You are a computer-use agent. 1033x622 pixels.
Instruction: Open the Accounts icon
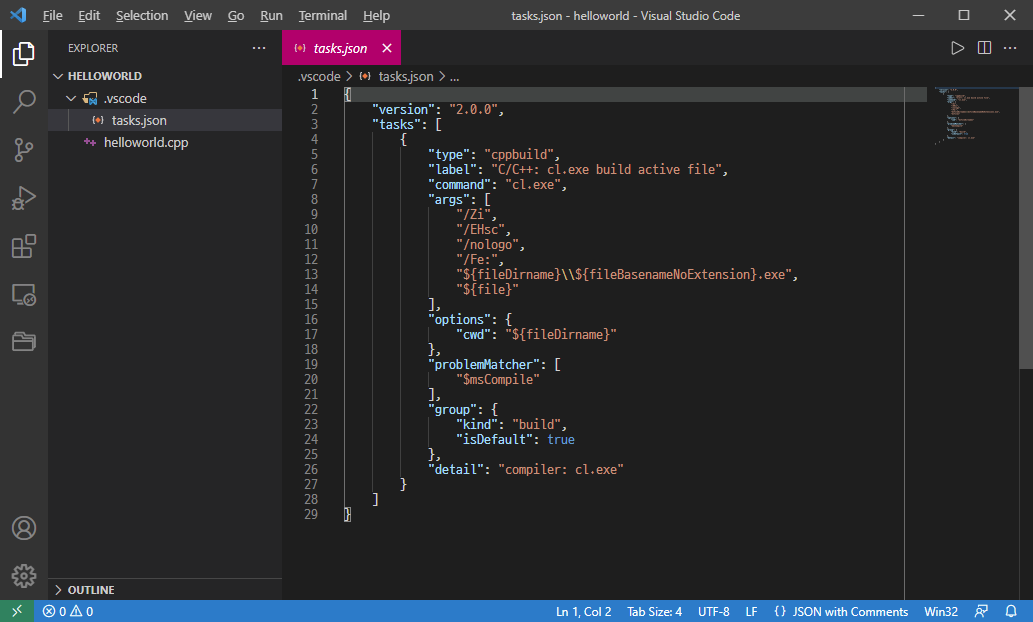pos(24,528)
